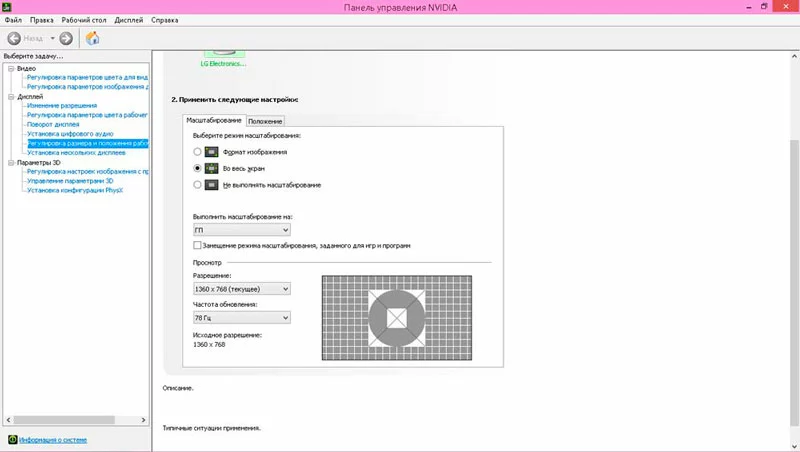Open the 'Правка' menu
800x452 pixels.
41,20
